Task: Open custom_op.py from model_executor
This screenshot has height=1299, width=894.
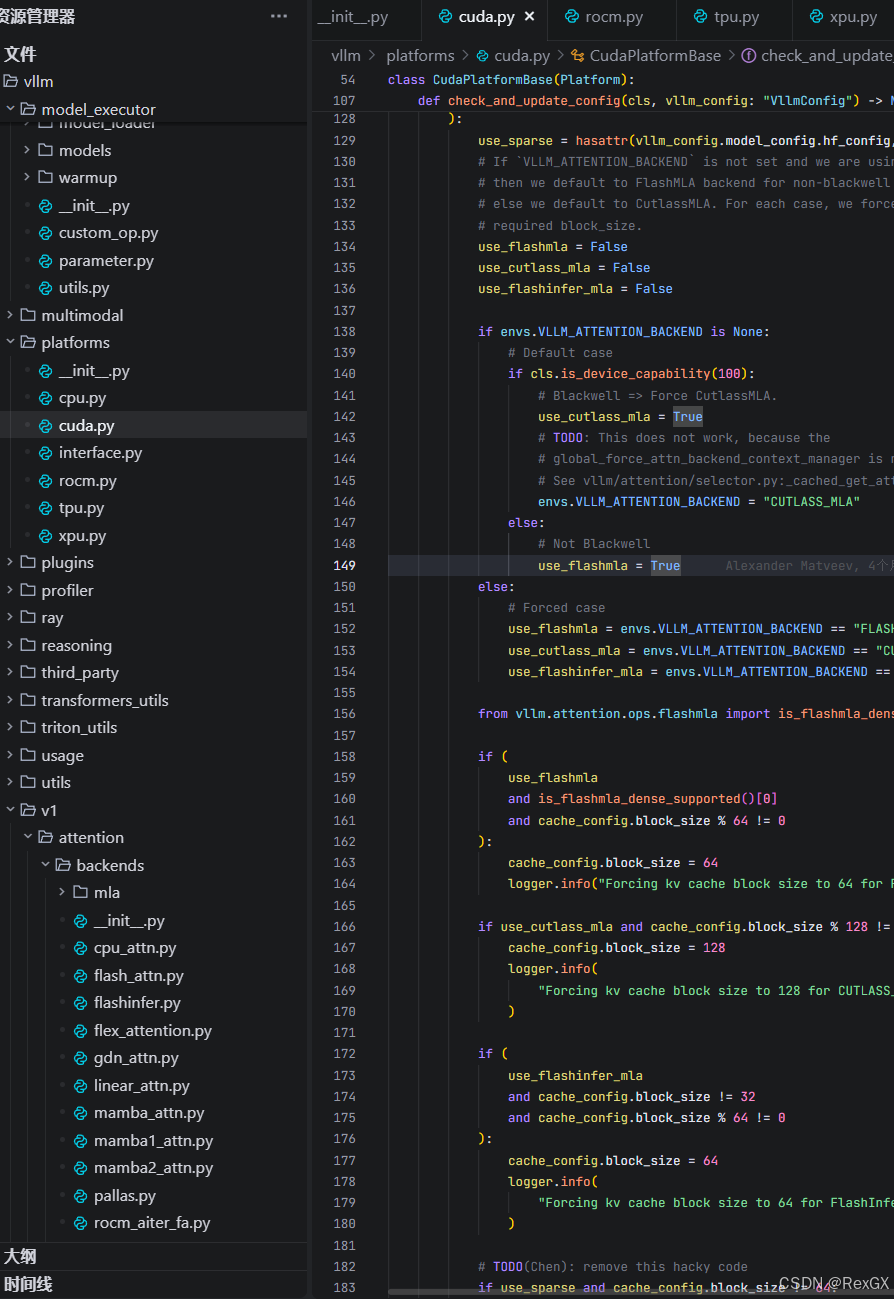Action: [108, 233]
